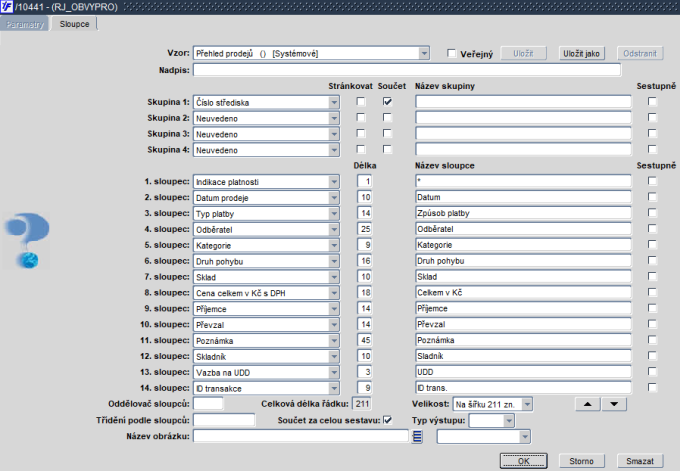The width and height of the screenshot is (680, 471).
Task: Open the Typ výstupu dropdown
Action: [509, 420]
